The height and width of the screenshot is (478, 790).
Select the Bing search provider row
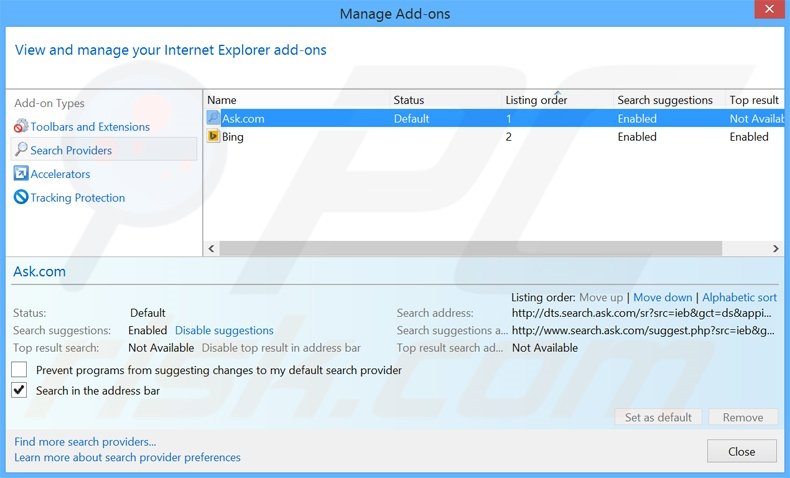(494, 136)
